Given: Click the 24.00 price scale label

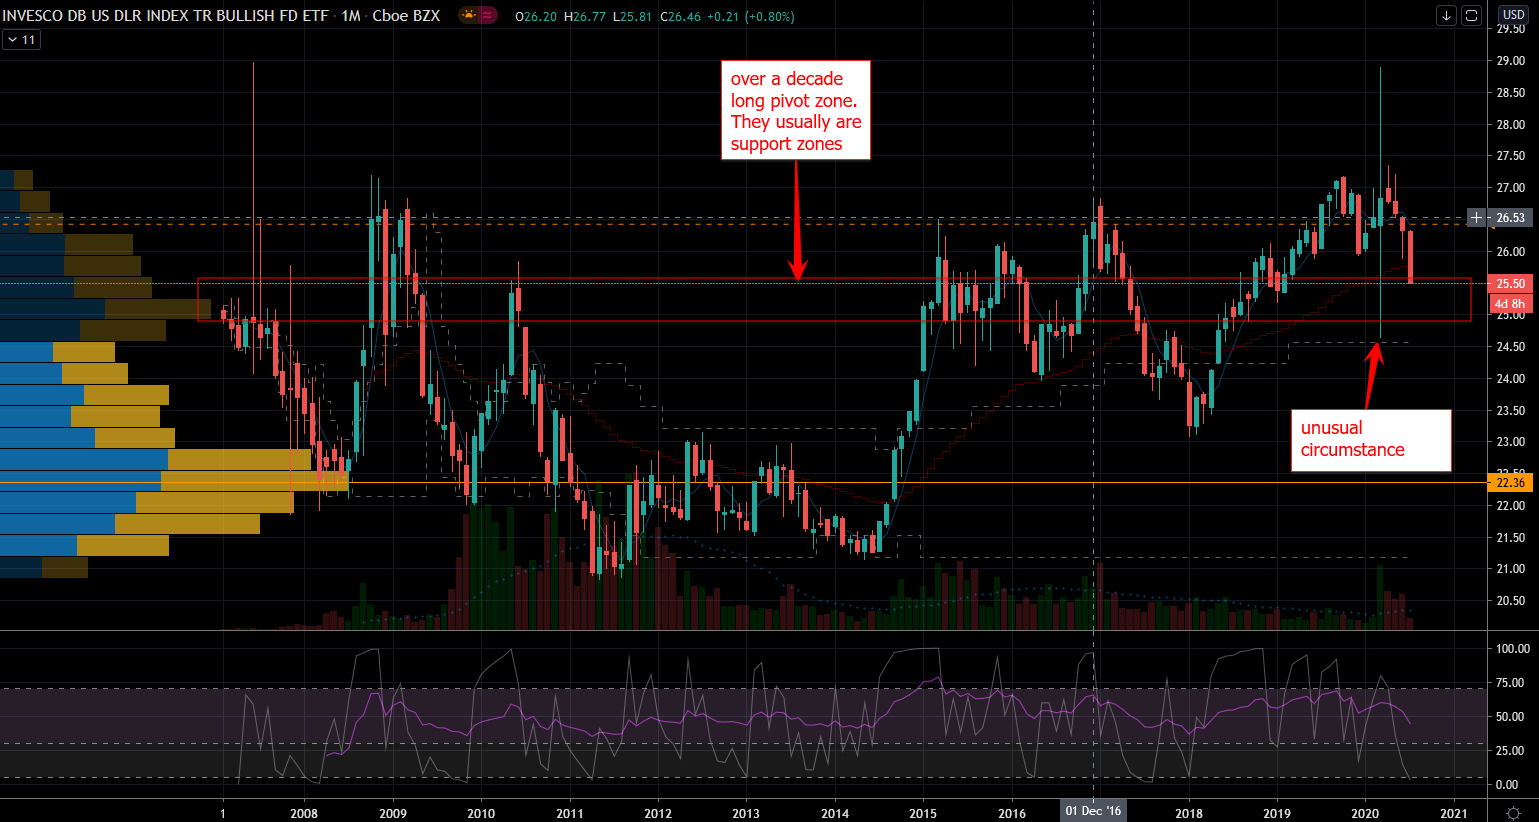Looking at the screenshot, I should click(1511, 379).
